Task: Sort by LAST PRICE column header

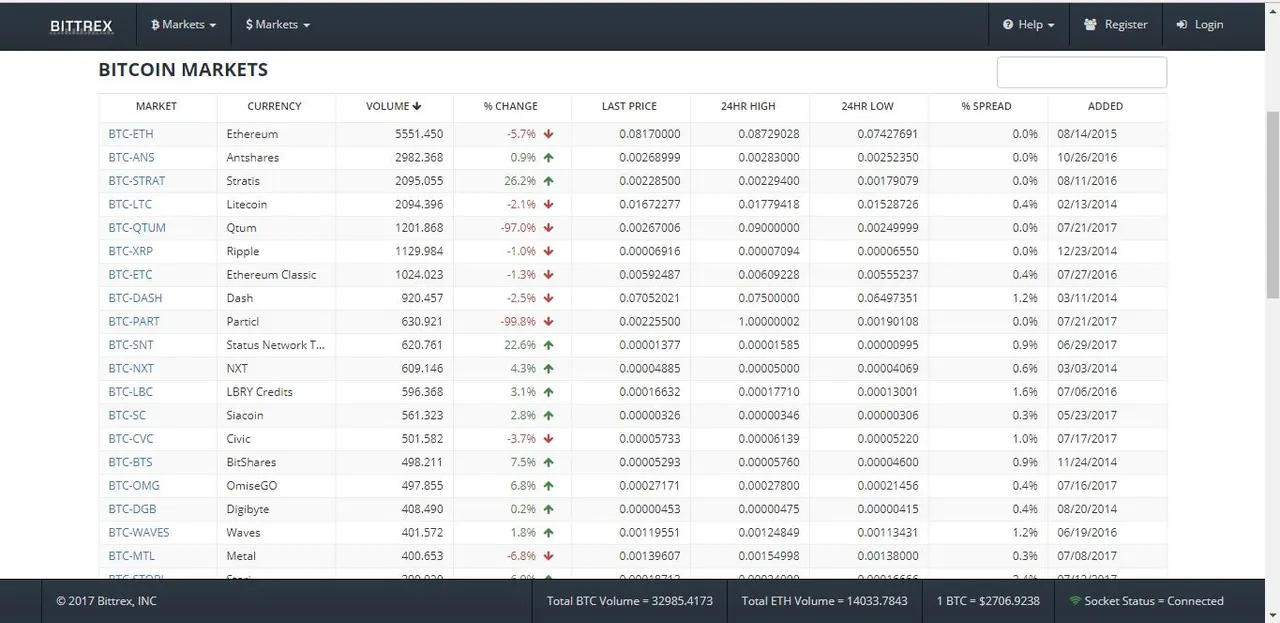Action: pos(629,106)
